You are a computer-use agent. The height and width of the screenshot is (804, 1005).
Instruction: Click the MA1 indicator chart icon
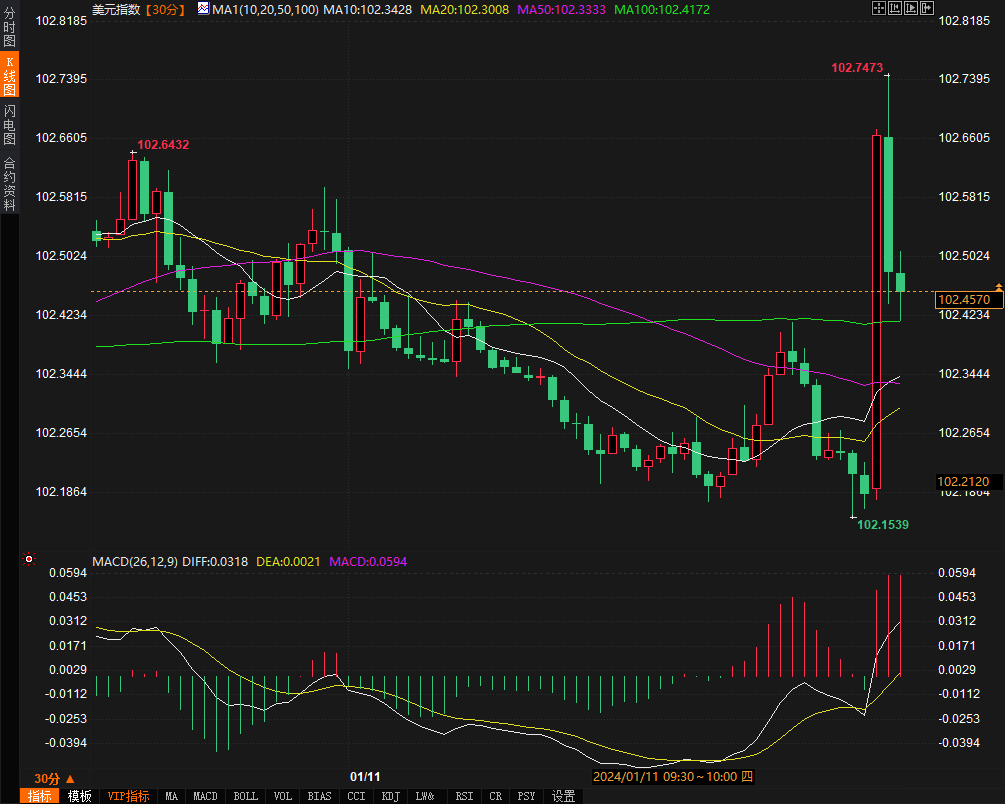click(x=203, y=9)
